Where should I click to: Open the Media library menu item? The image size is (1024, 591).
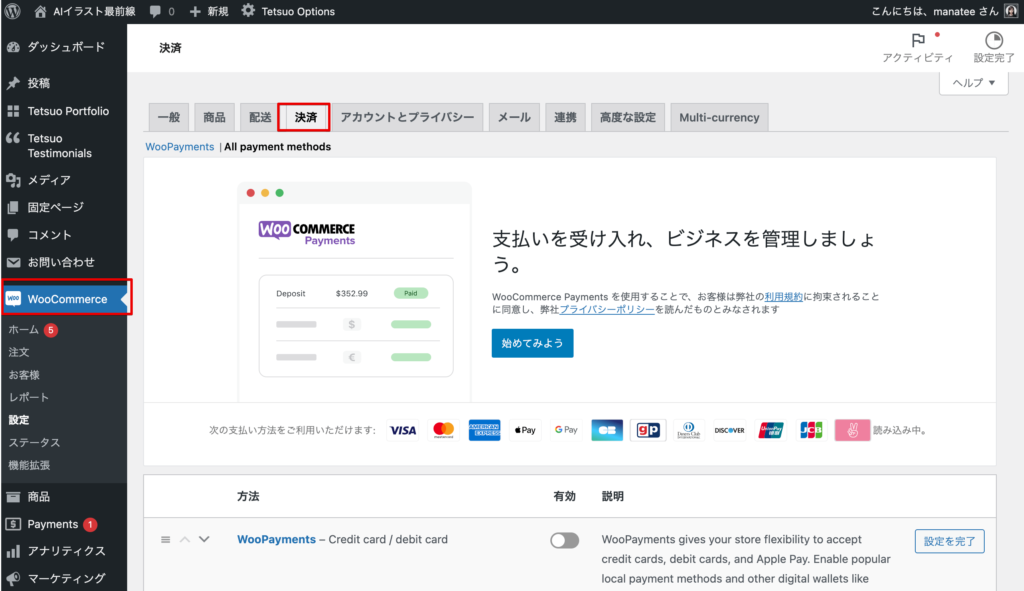tap(48, 180)
